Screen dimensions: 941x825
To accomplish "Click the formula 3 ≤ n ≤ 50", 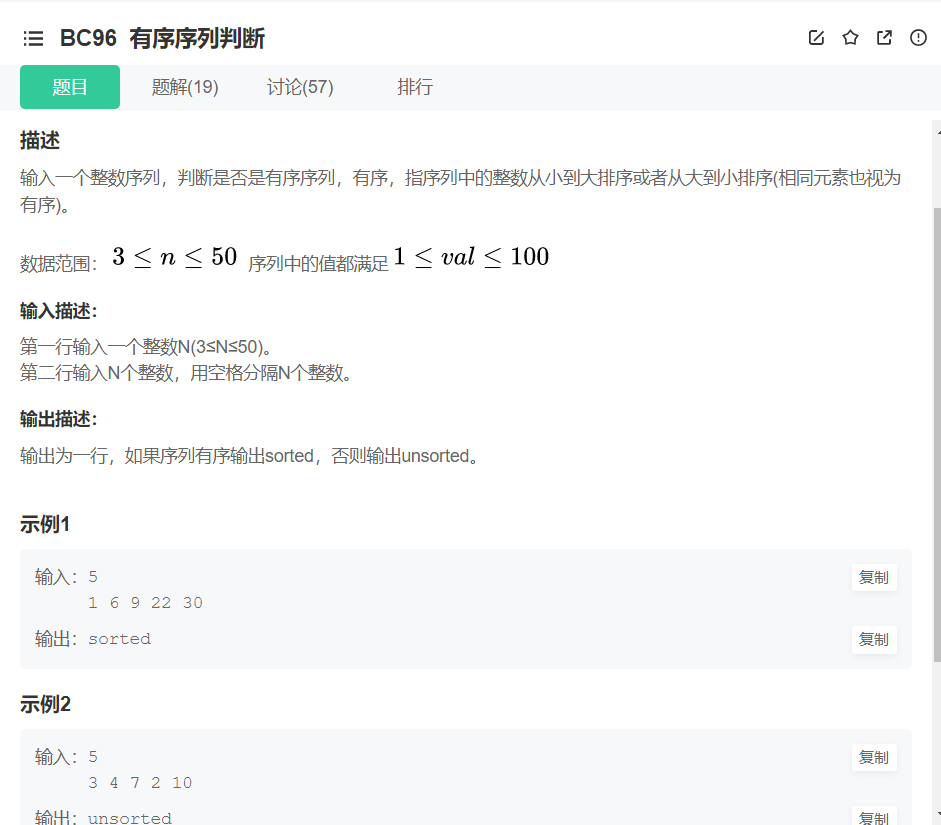I will tap(172, 255).
